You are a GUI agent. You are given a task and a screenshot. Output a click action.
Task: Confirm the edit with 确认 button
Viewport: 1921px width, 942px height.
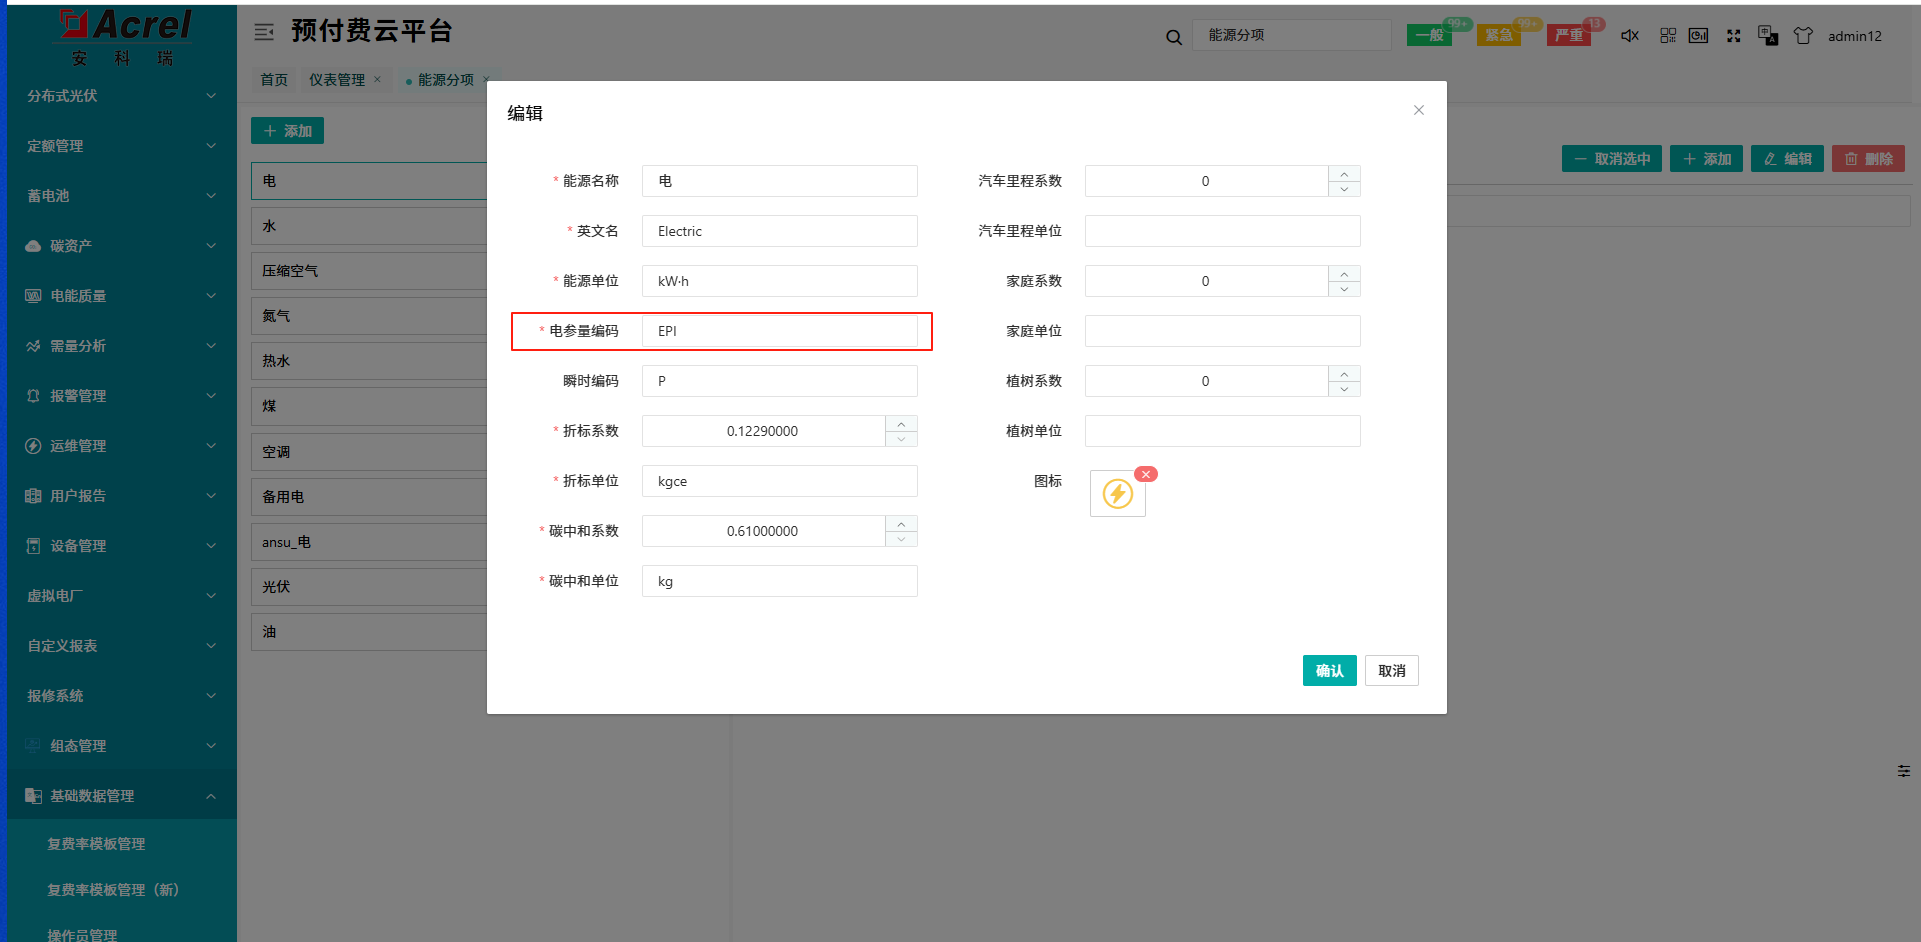(x=1329, y=671)
